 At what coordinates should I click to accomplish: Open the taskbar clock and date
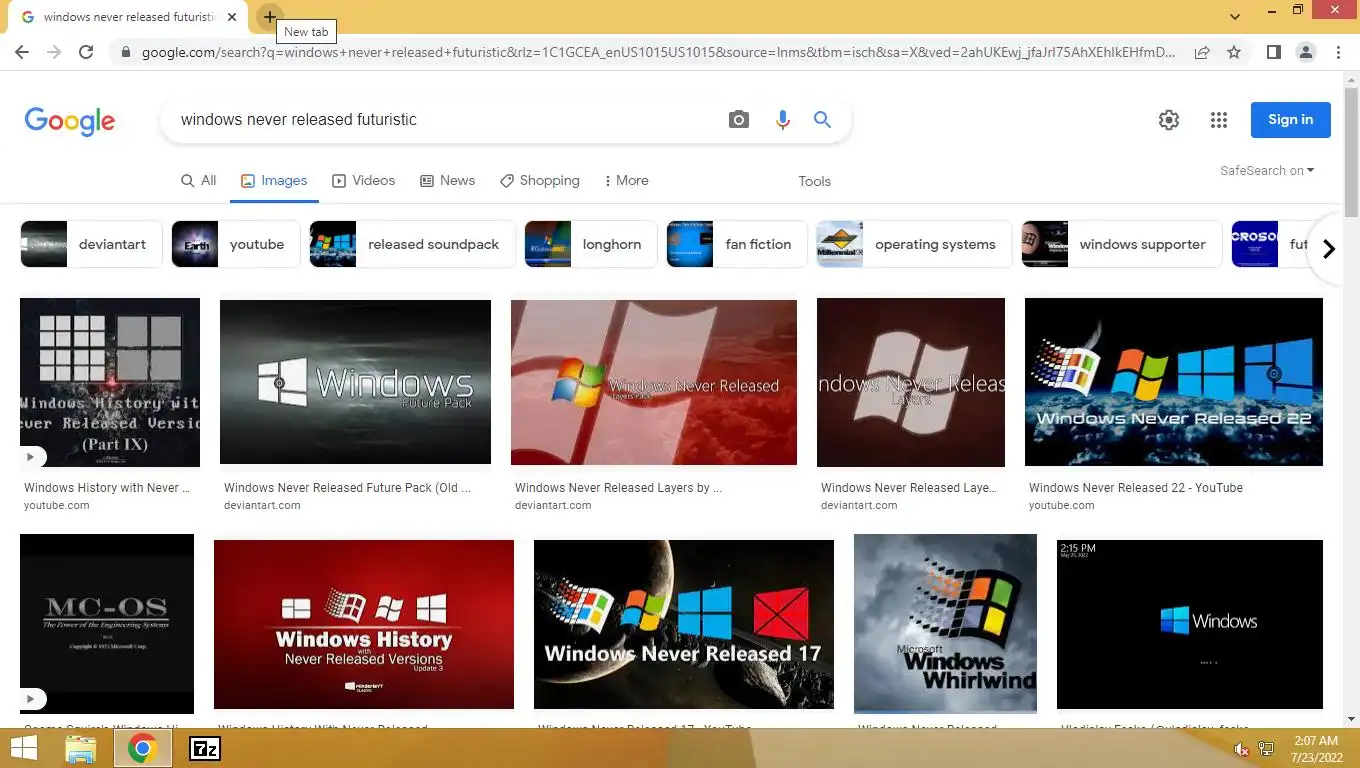1314,748
